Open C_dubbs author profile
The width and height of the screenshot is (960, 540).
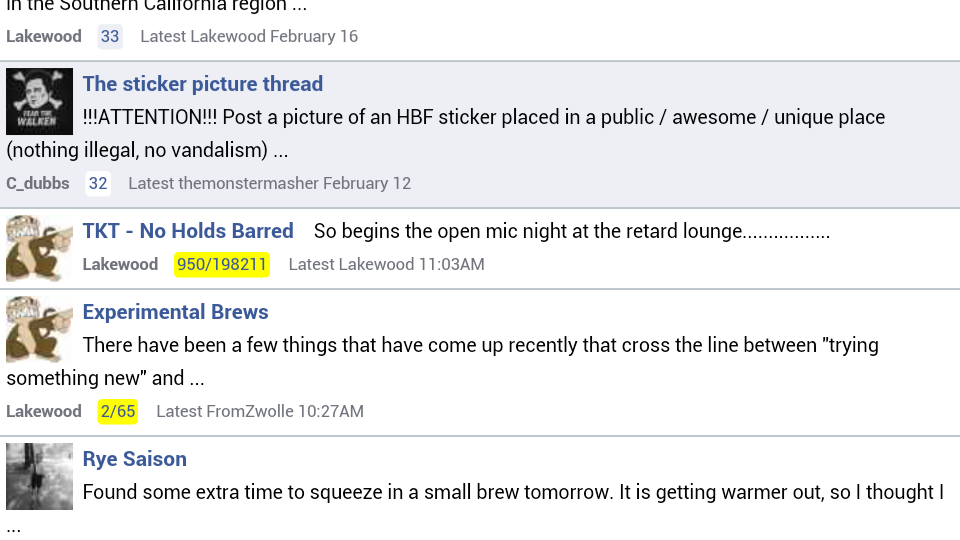click(38, 183)
